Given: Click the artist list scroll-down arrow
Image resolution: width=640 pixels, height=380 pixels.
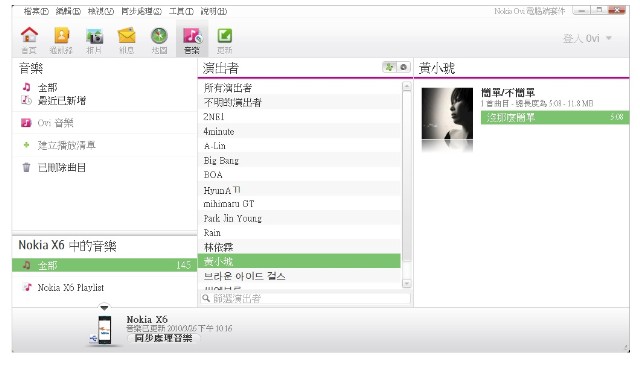Looking at the screenshot, I should pyautogui.click(x=407, y=283).
